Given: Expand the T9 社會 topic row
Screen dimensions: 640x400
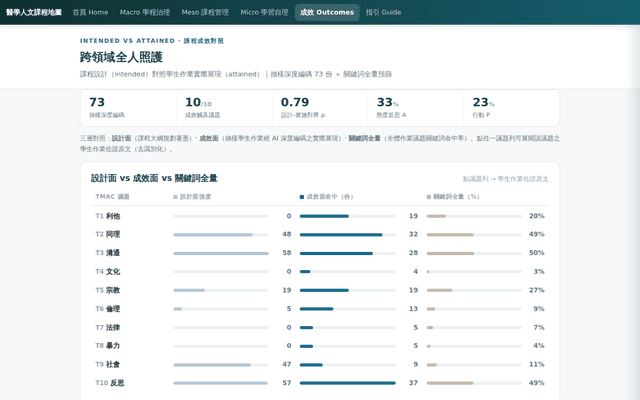Looking at the screenshot, I should [320, 364].
